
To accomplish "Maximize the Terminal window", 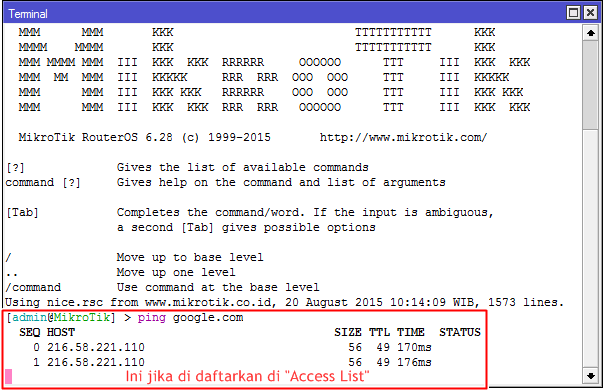I will (x=573, y=13).
